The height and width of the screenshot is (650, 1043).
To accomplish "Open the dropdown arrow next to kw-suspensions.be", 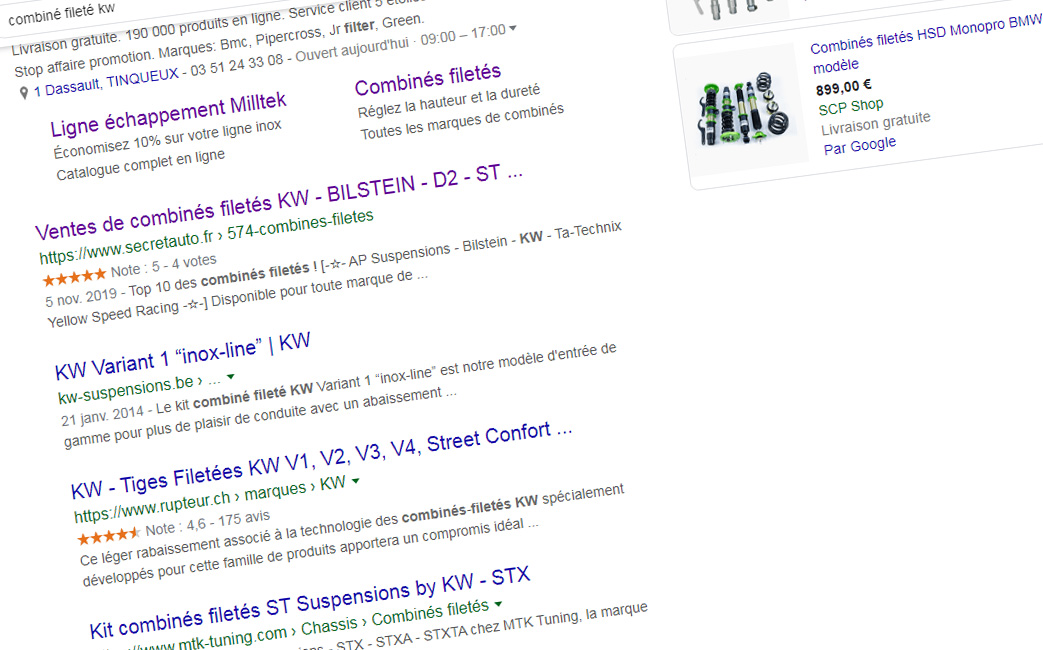I will [x=230, y=377].
